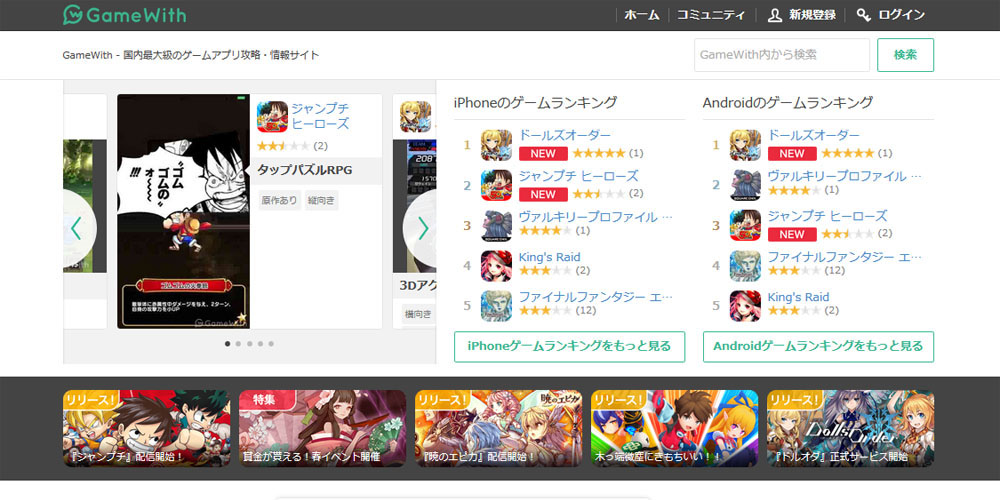Open the コミュニティ menu item

pos(710,15)
